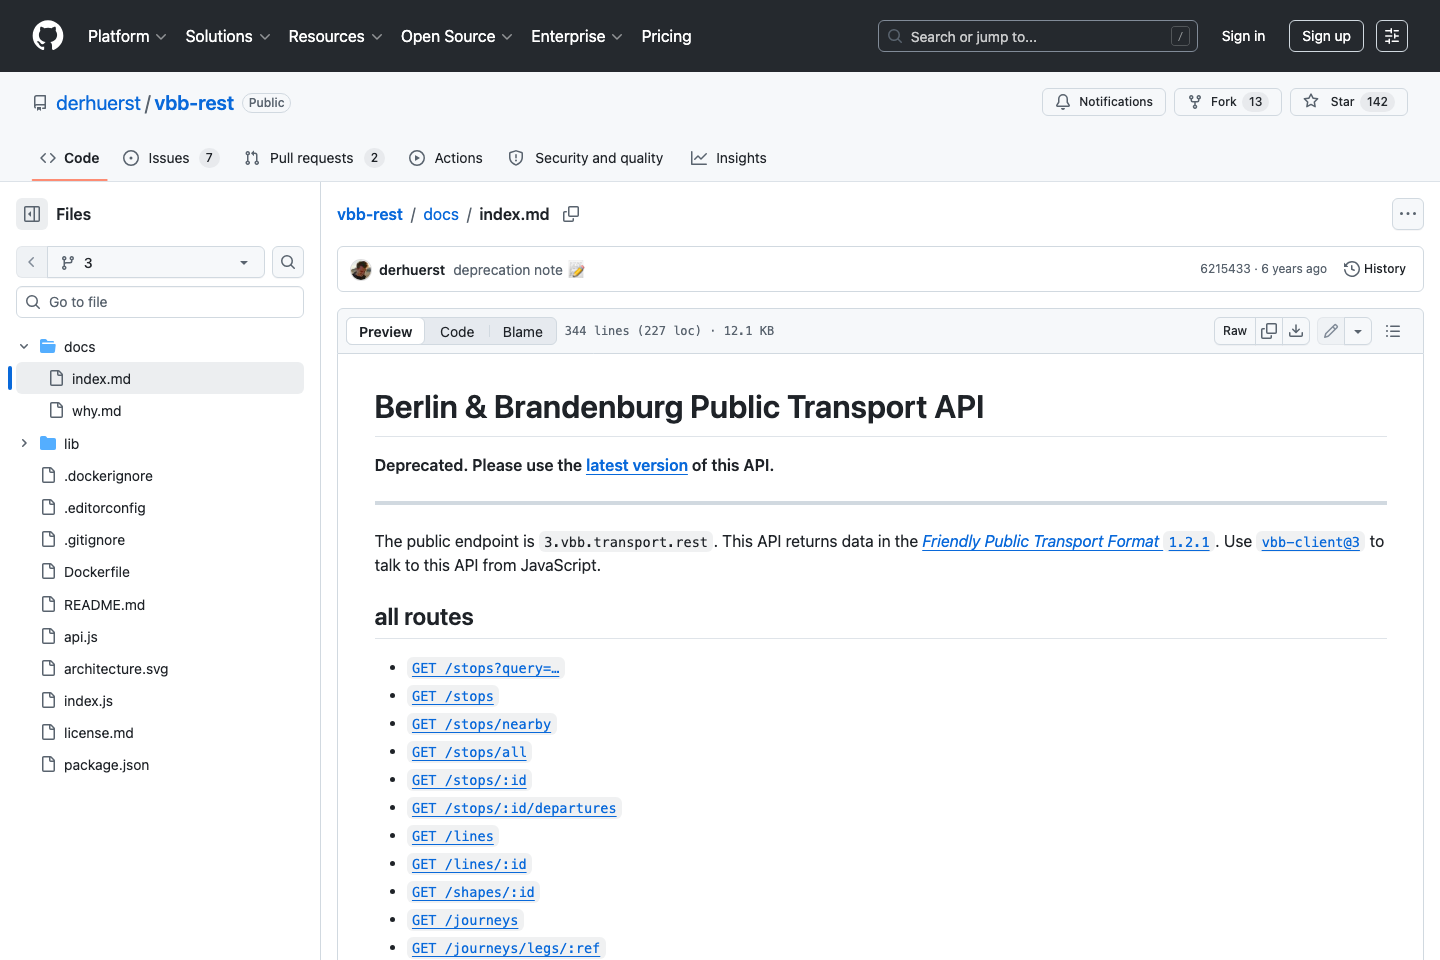Copy file path with the copy icon

(x=571, y=214)
